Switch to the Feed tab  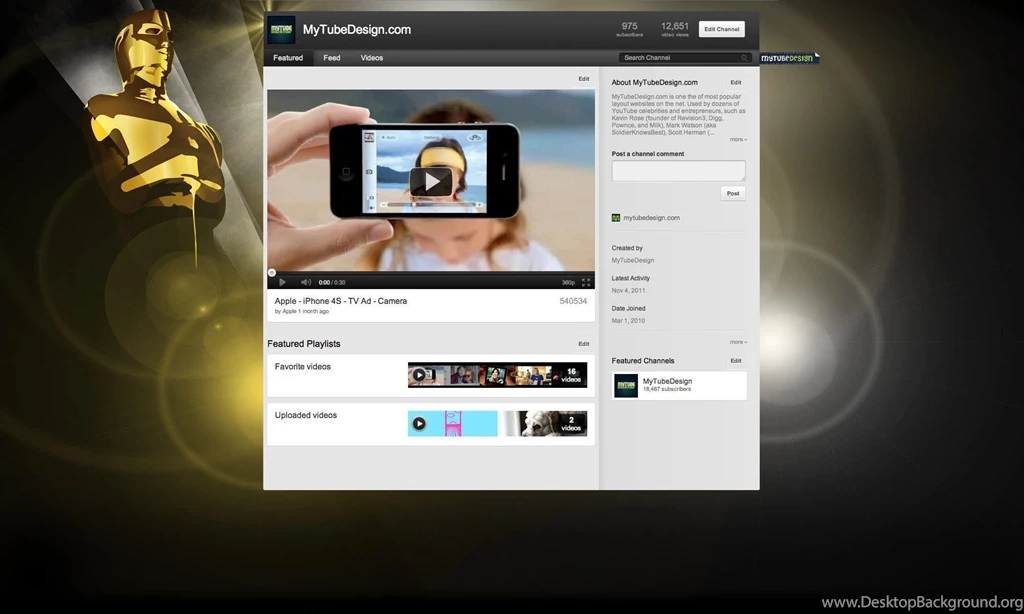[x=332, y=58]
